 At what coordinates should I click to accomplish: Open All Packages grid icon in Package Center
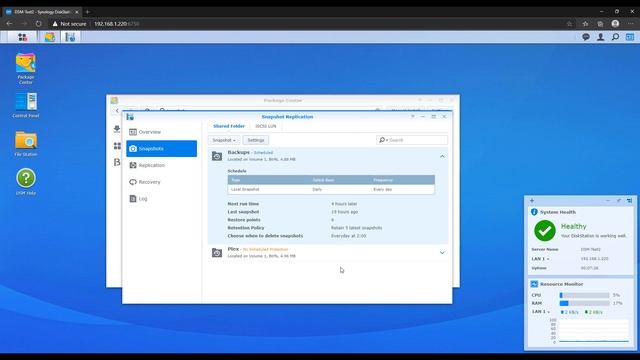coord(117,146)
